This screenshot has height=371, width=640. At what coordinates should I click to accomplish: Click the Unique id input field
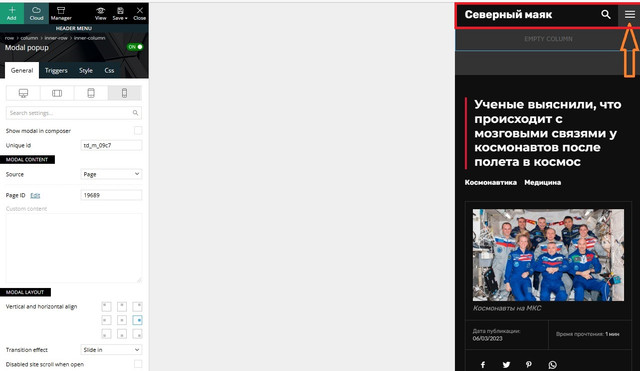111,145
